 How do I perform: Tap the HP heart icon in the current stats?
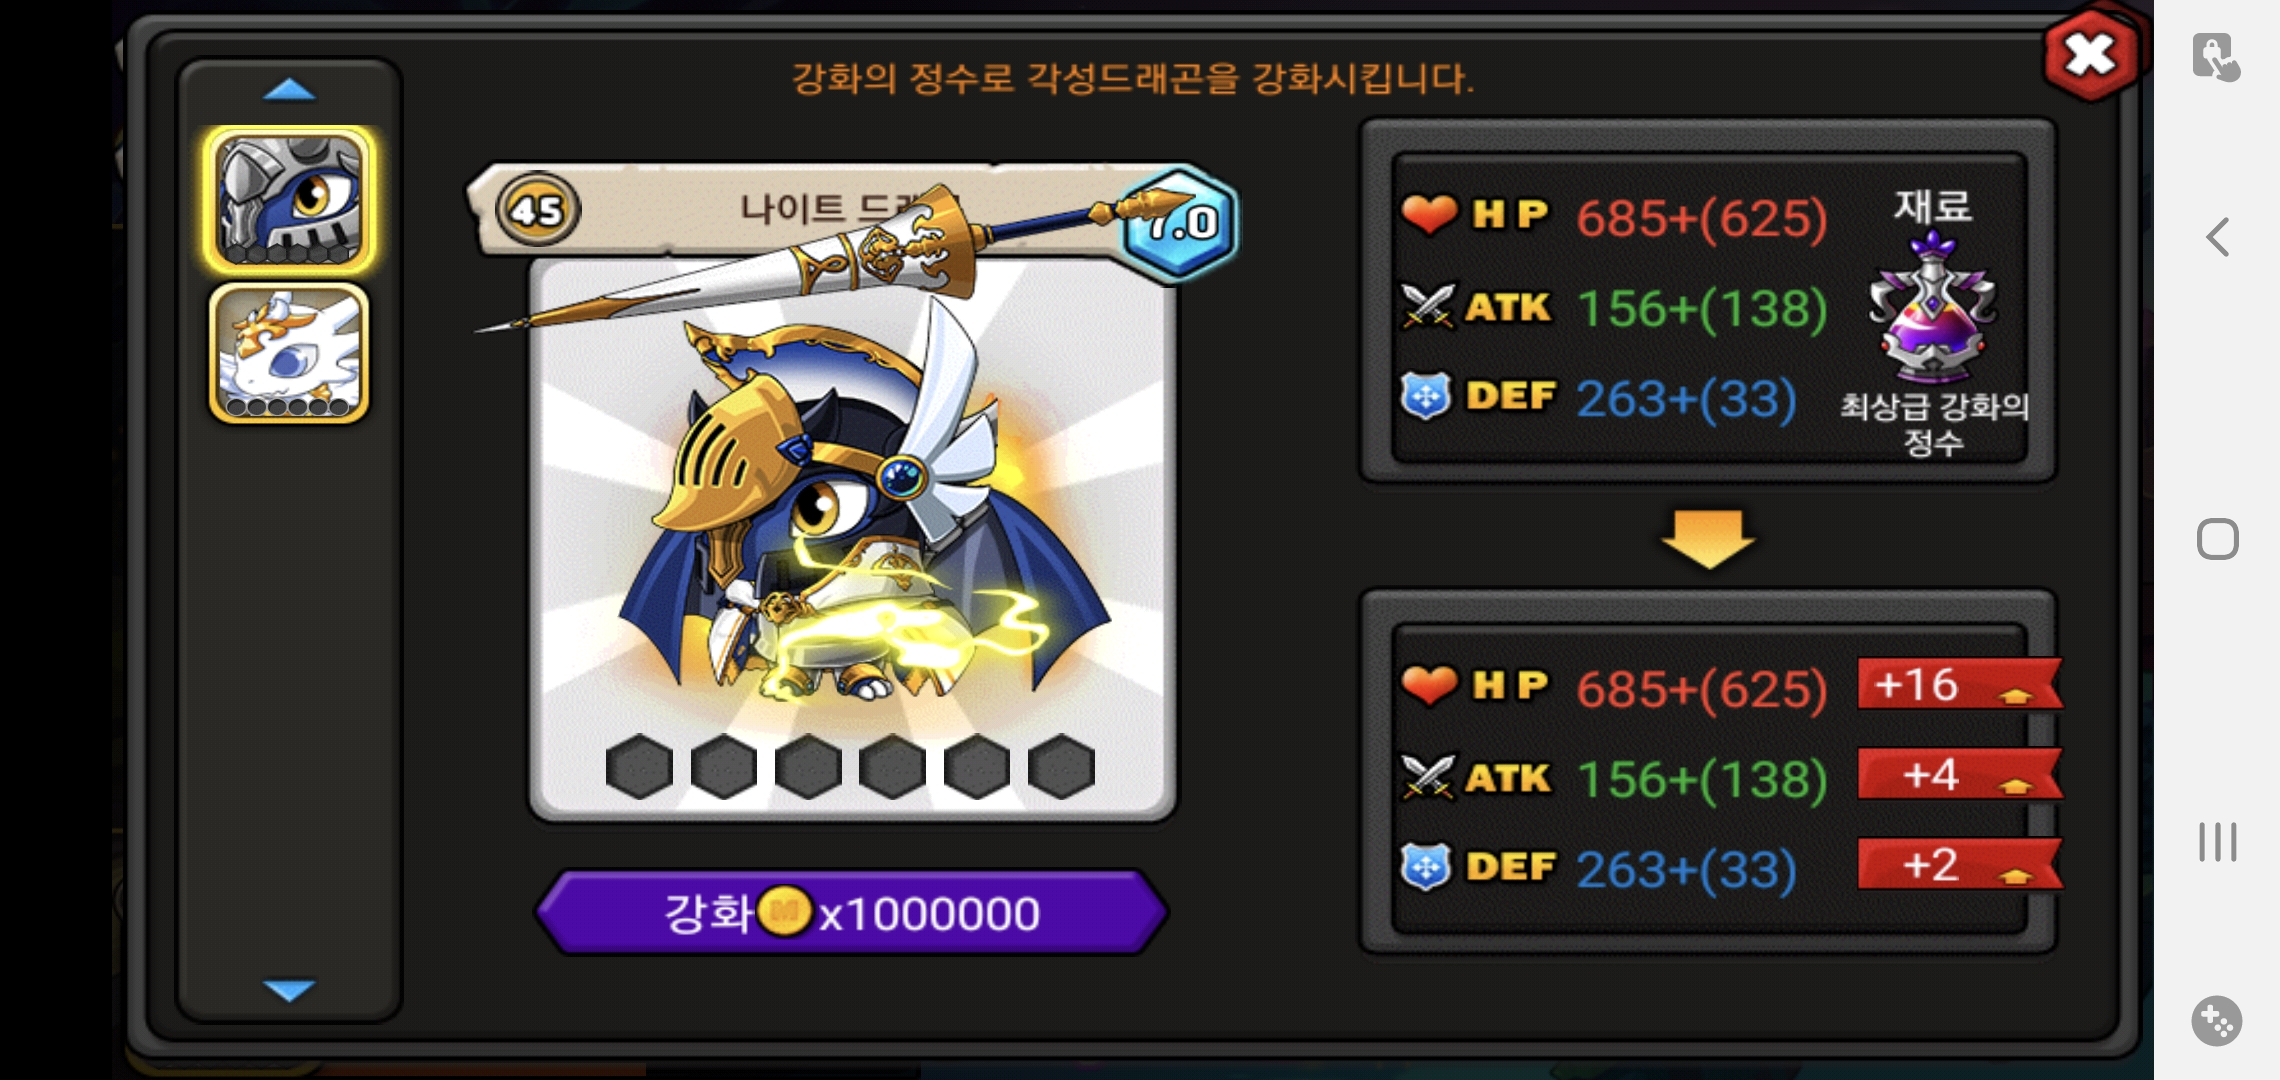coord(1429,213)
